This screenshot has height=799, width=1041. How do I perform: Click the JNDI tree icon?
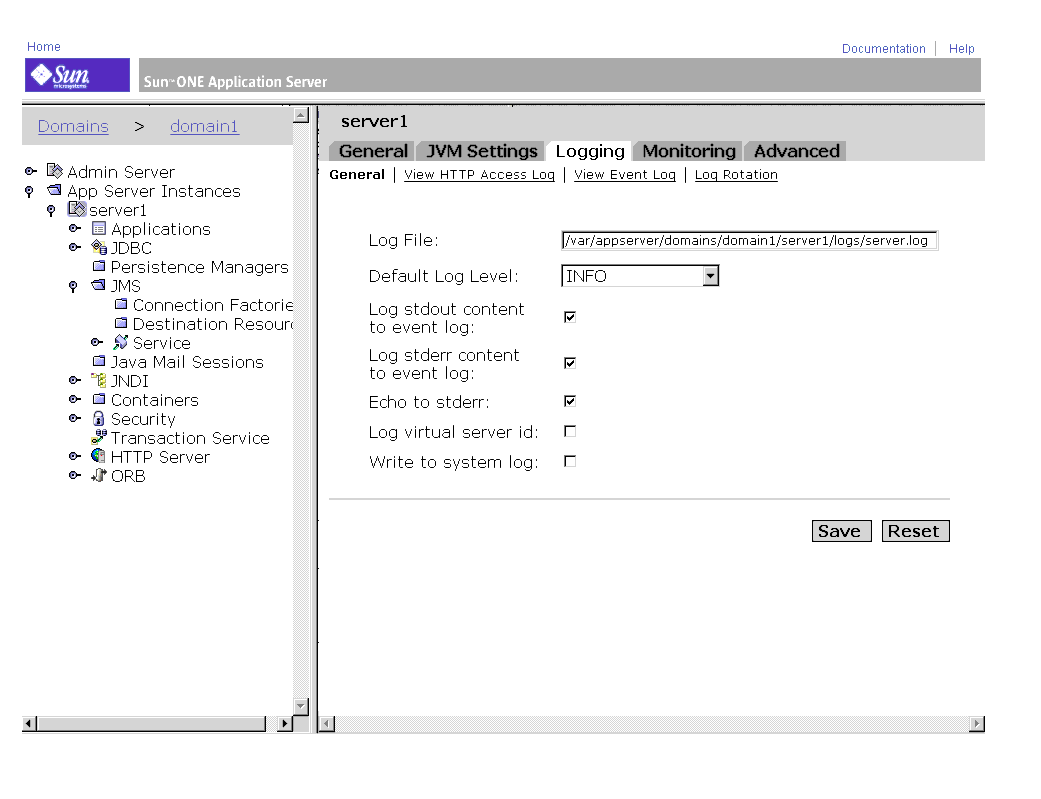99,380
